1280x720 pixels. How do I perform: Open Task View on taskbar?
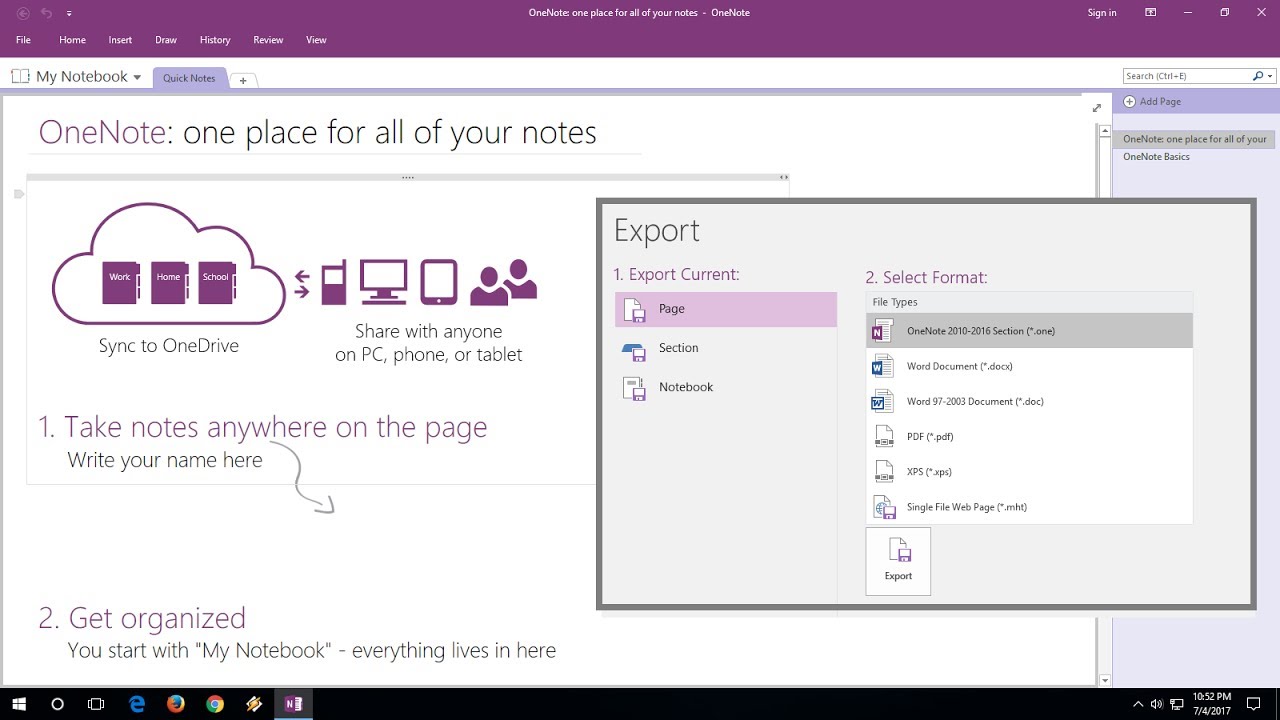click(96, 704)
